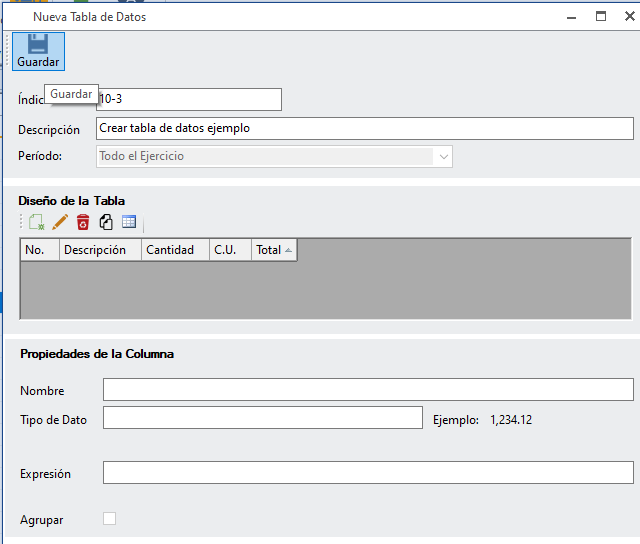Image resolution: width=640 pixels, height=544 pixels.
Task: Maximize the Nueva Tabla de Datos window
Action: [601, 16]
